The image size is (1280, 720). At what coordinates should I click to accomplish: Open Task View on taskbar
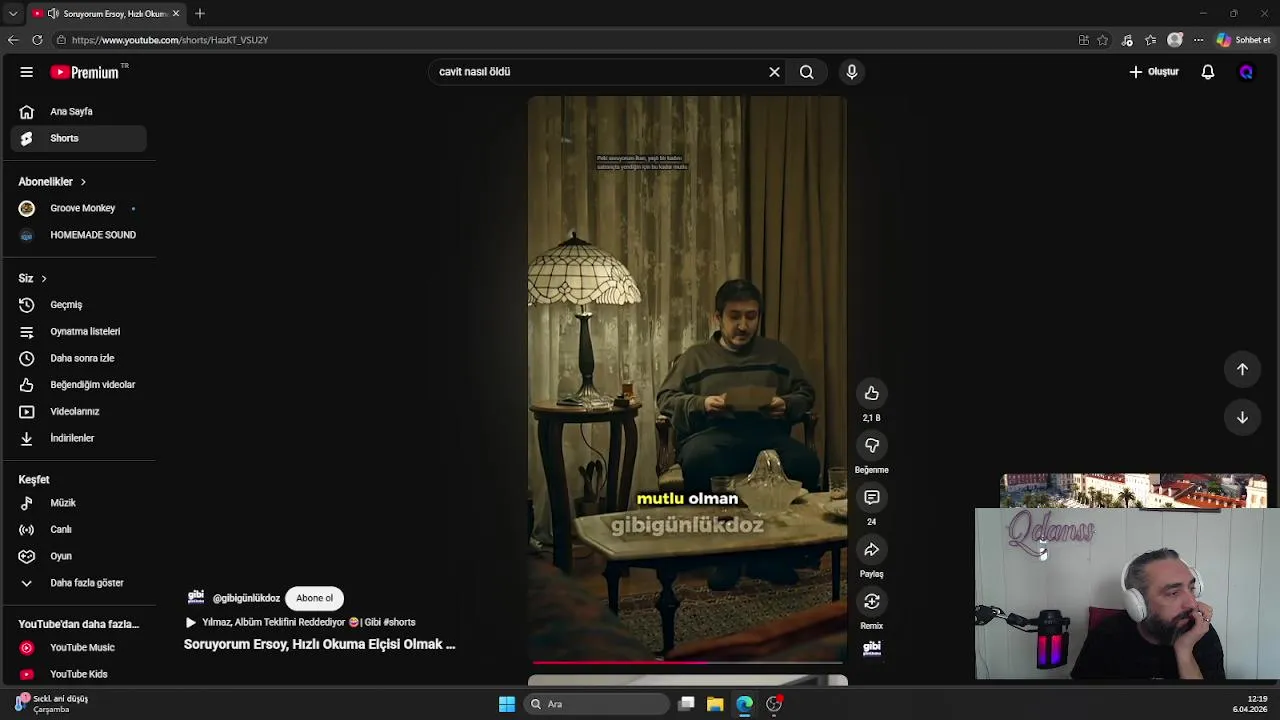coord(686,704)
